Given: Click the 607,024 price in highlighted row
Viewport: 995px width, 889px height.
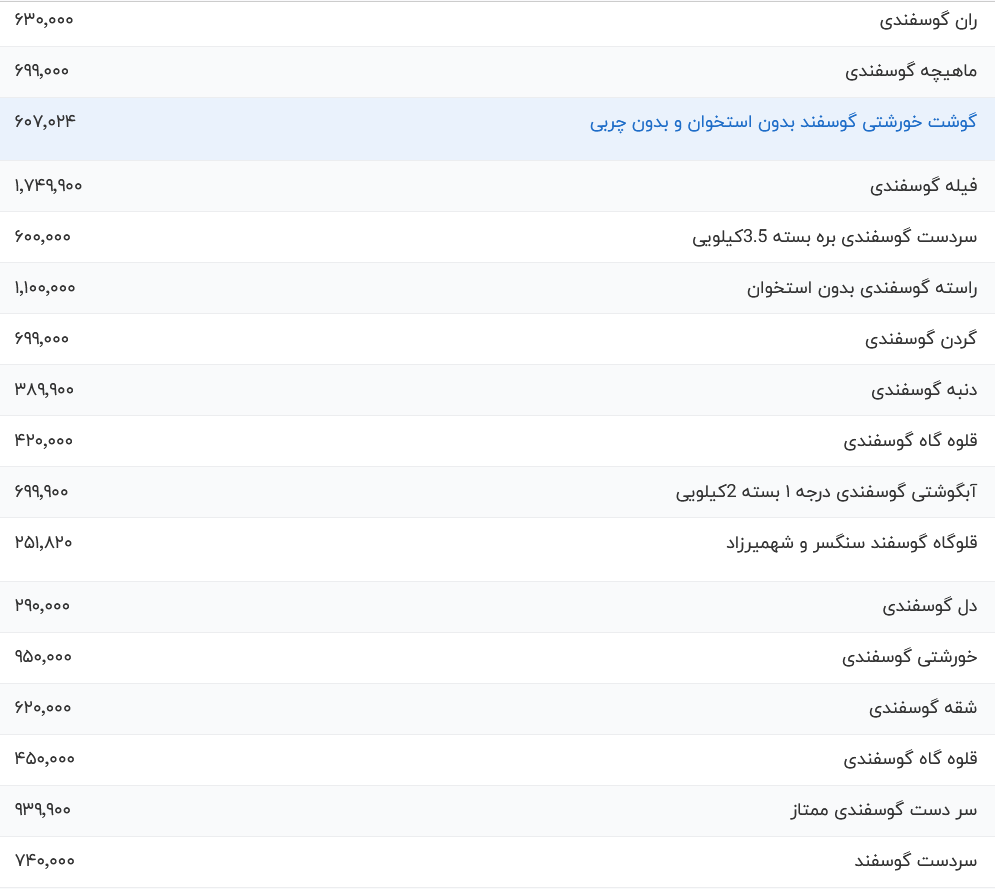Looking at the screenshot, I should (45, 121).
